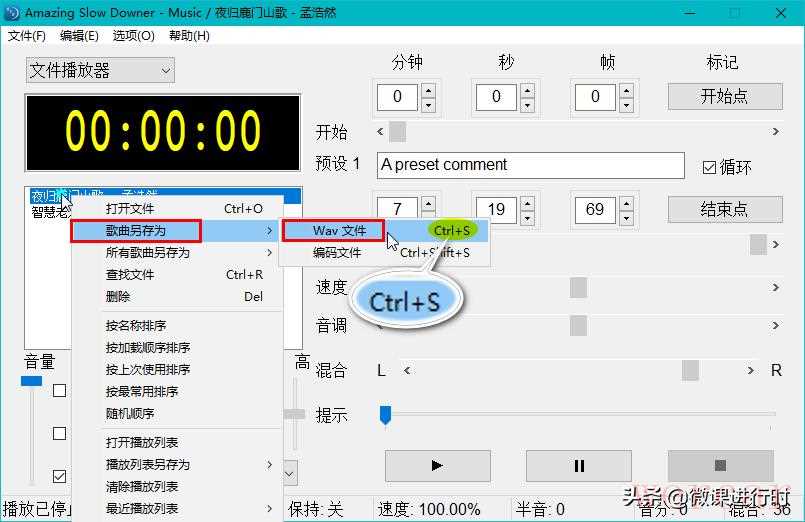Open the 选项(O) menu in menu bar
Viewport: 805px width, 522px height.
point(133,36)
